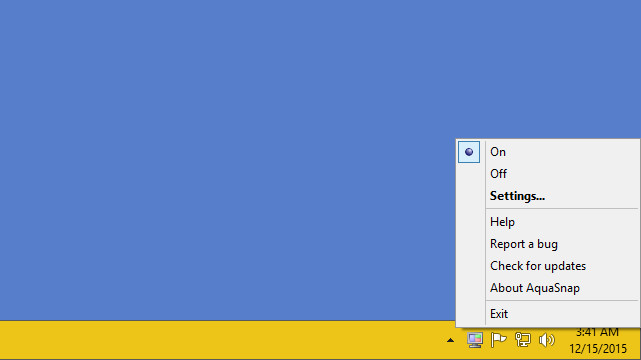641x360 pixels.
Task: Open the Help menu entry
Action: click(x=548, y=222)
